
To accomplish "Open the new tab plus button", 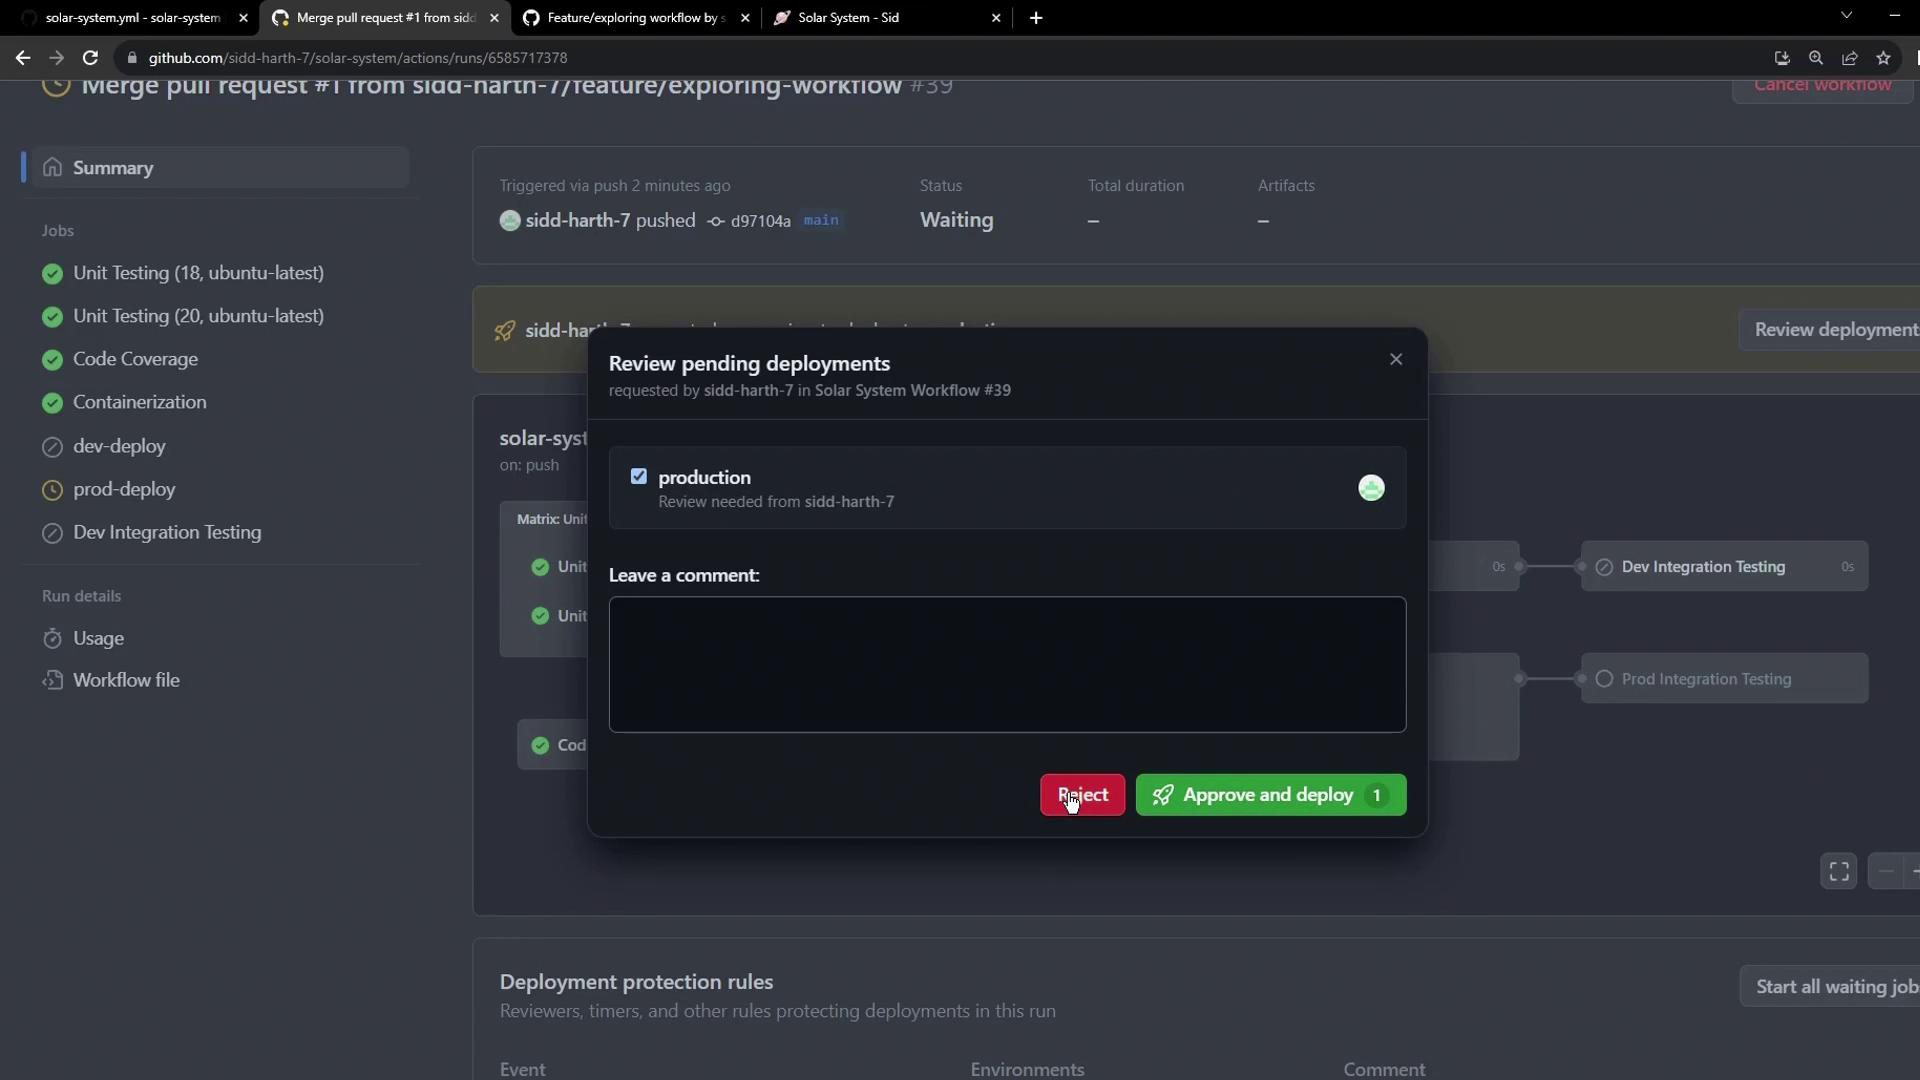I will coord(1036,18).
